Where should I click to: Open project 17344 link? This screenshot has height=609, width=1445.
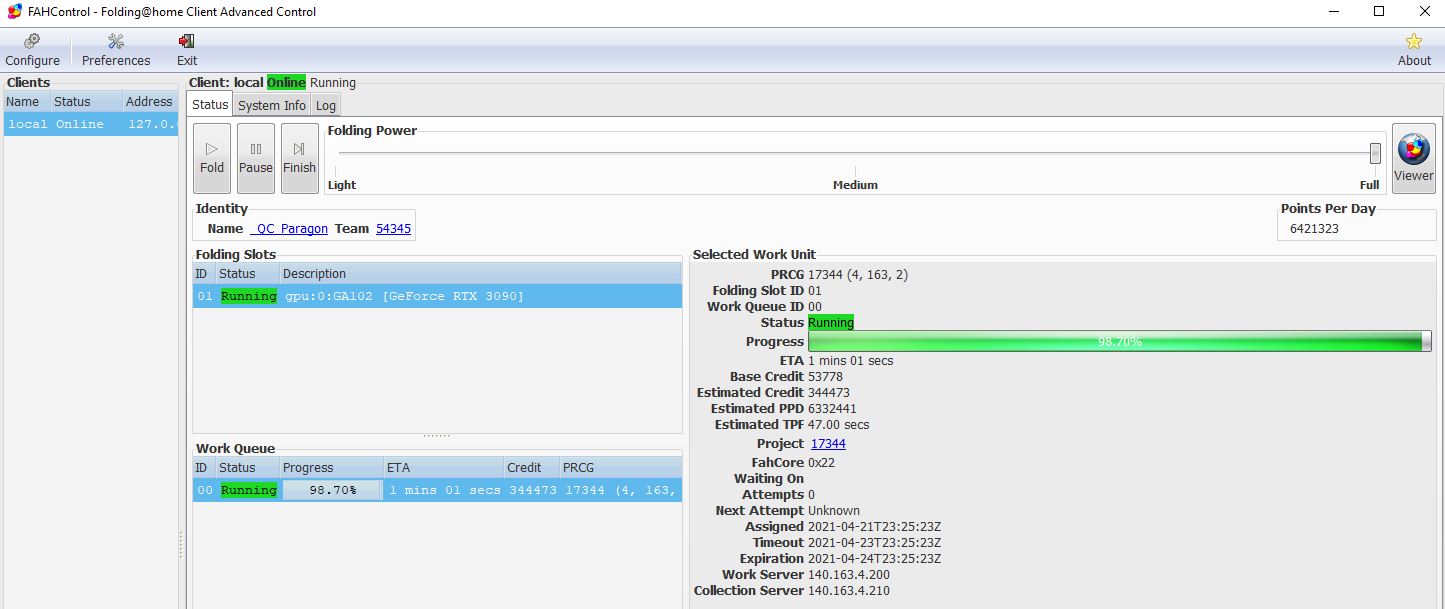[828, 444]
